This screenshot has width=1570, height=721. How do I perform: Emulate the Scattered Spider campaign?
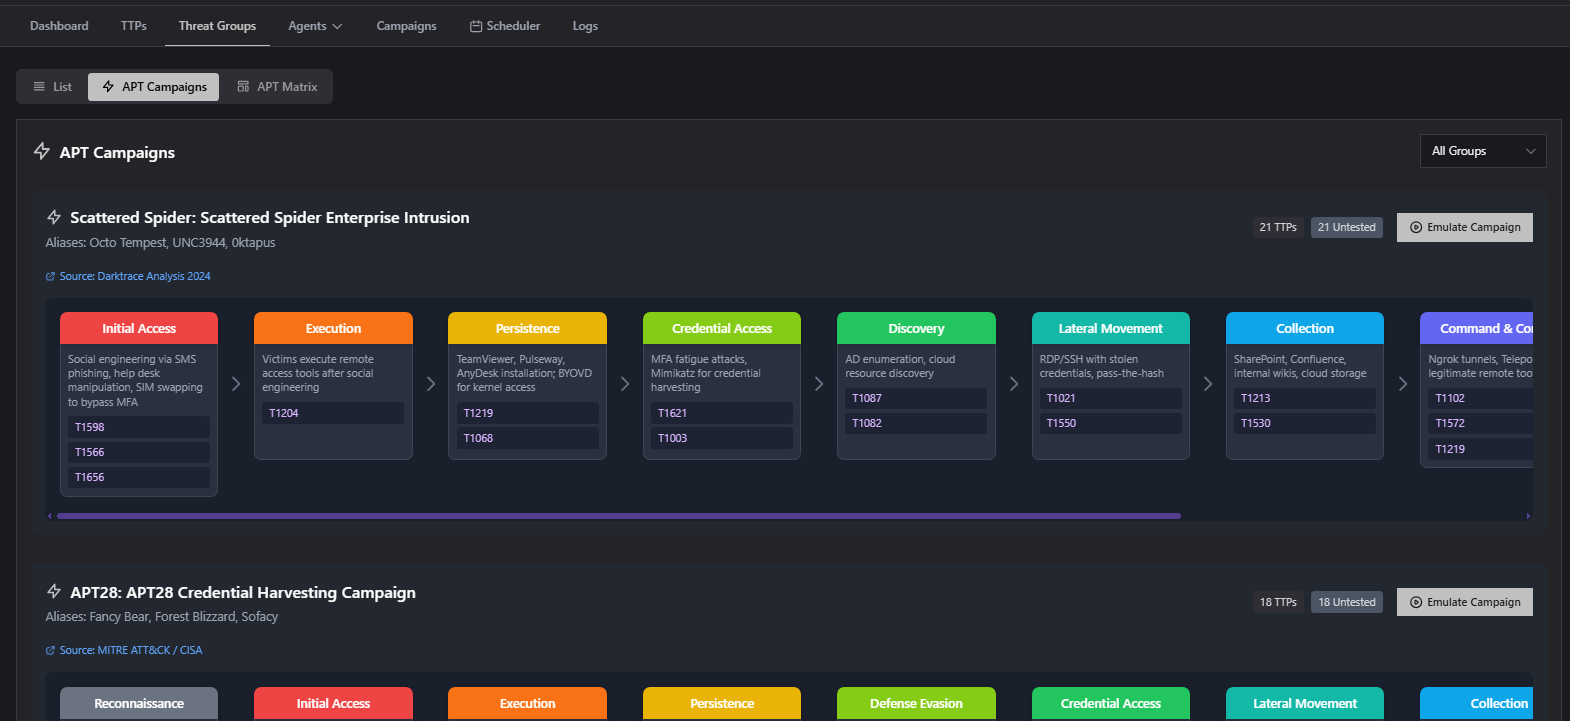[x=1464, y=227]
